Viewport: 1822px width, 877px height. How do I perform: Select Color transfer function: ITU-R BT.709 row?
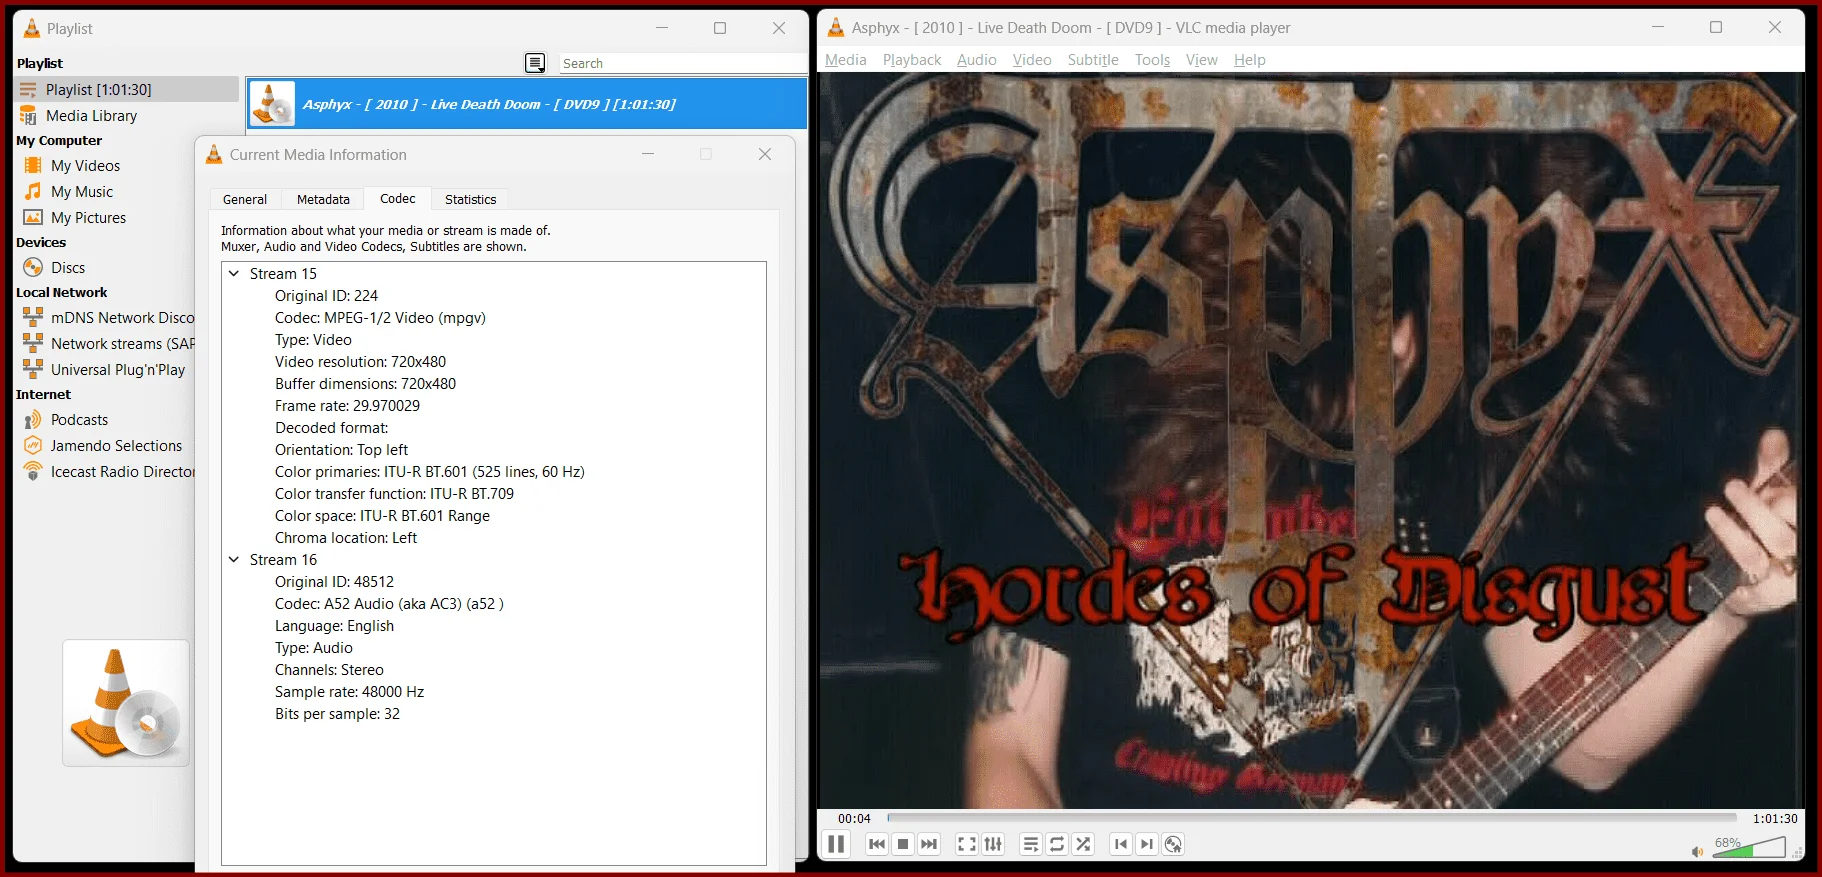[x=394, y=494]
